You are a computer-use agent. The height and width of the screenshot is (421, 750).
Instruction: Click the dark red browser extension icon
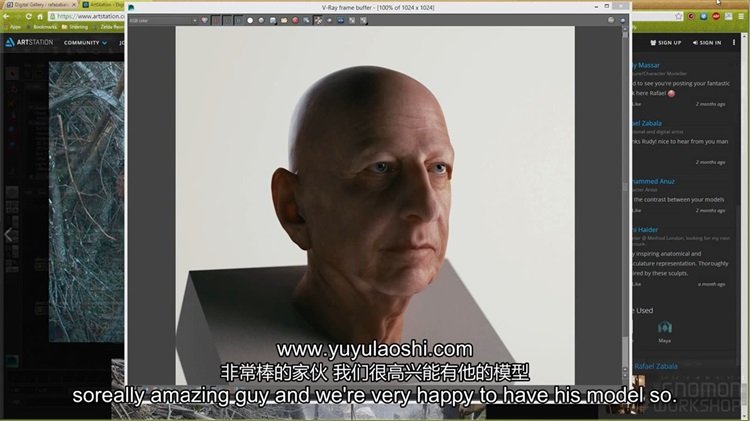click(691, 16)
